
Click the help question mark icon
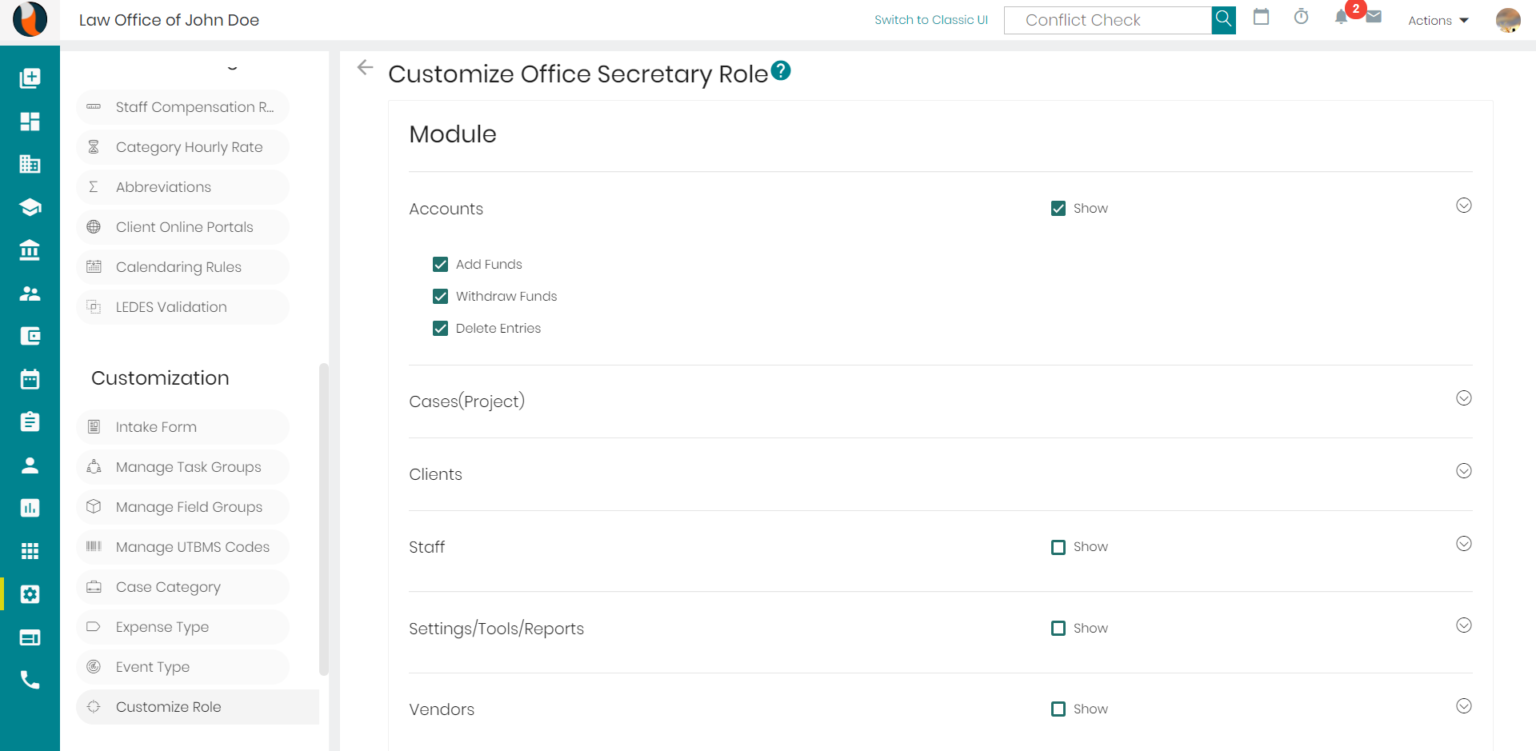pos(781,71)
